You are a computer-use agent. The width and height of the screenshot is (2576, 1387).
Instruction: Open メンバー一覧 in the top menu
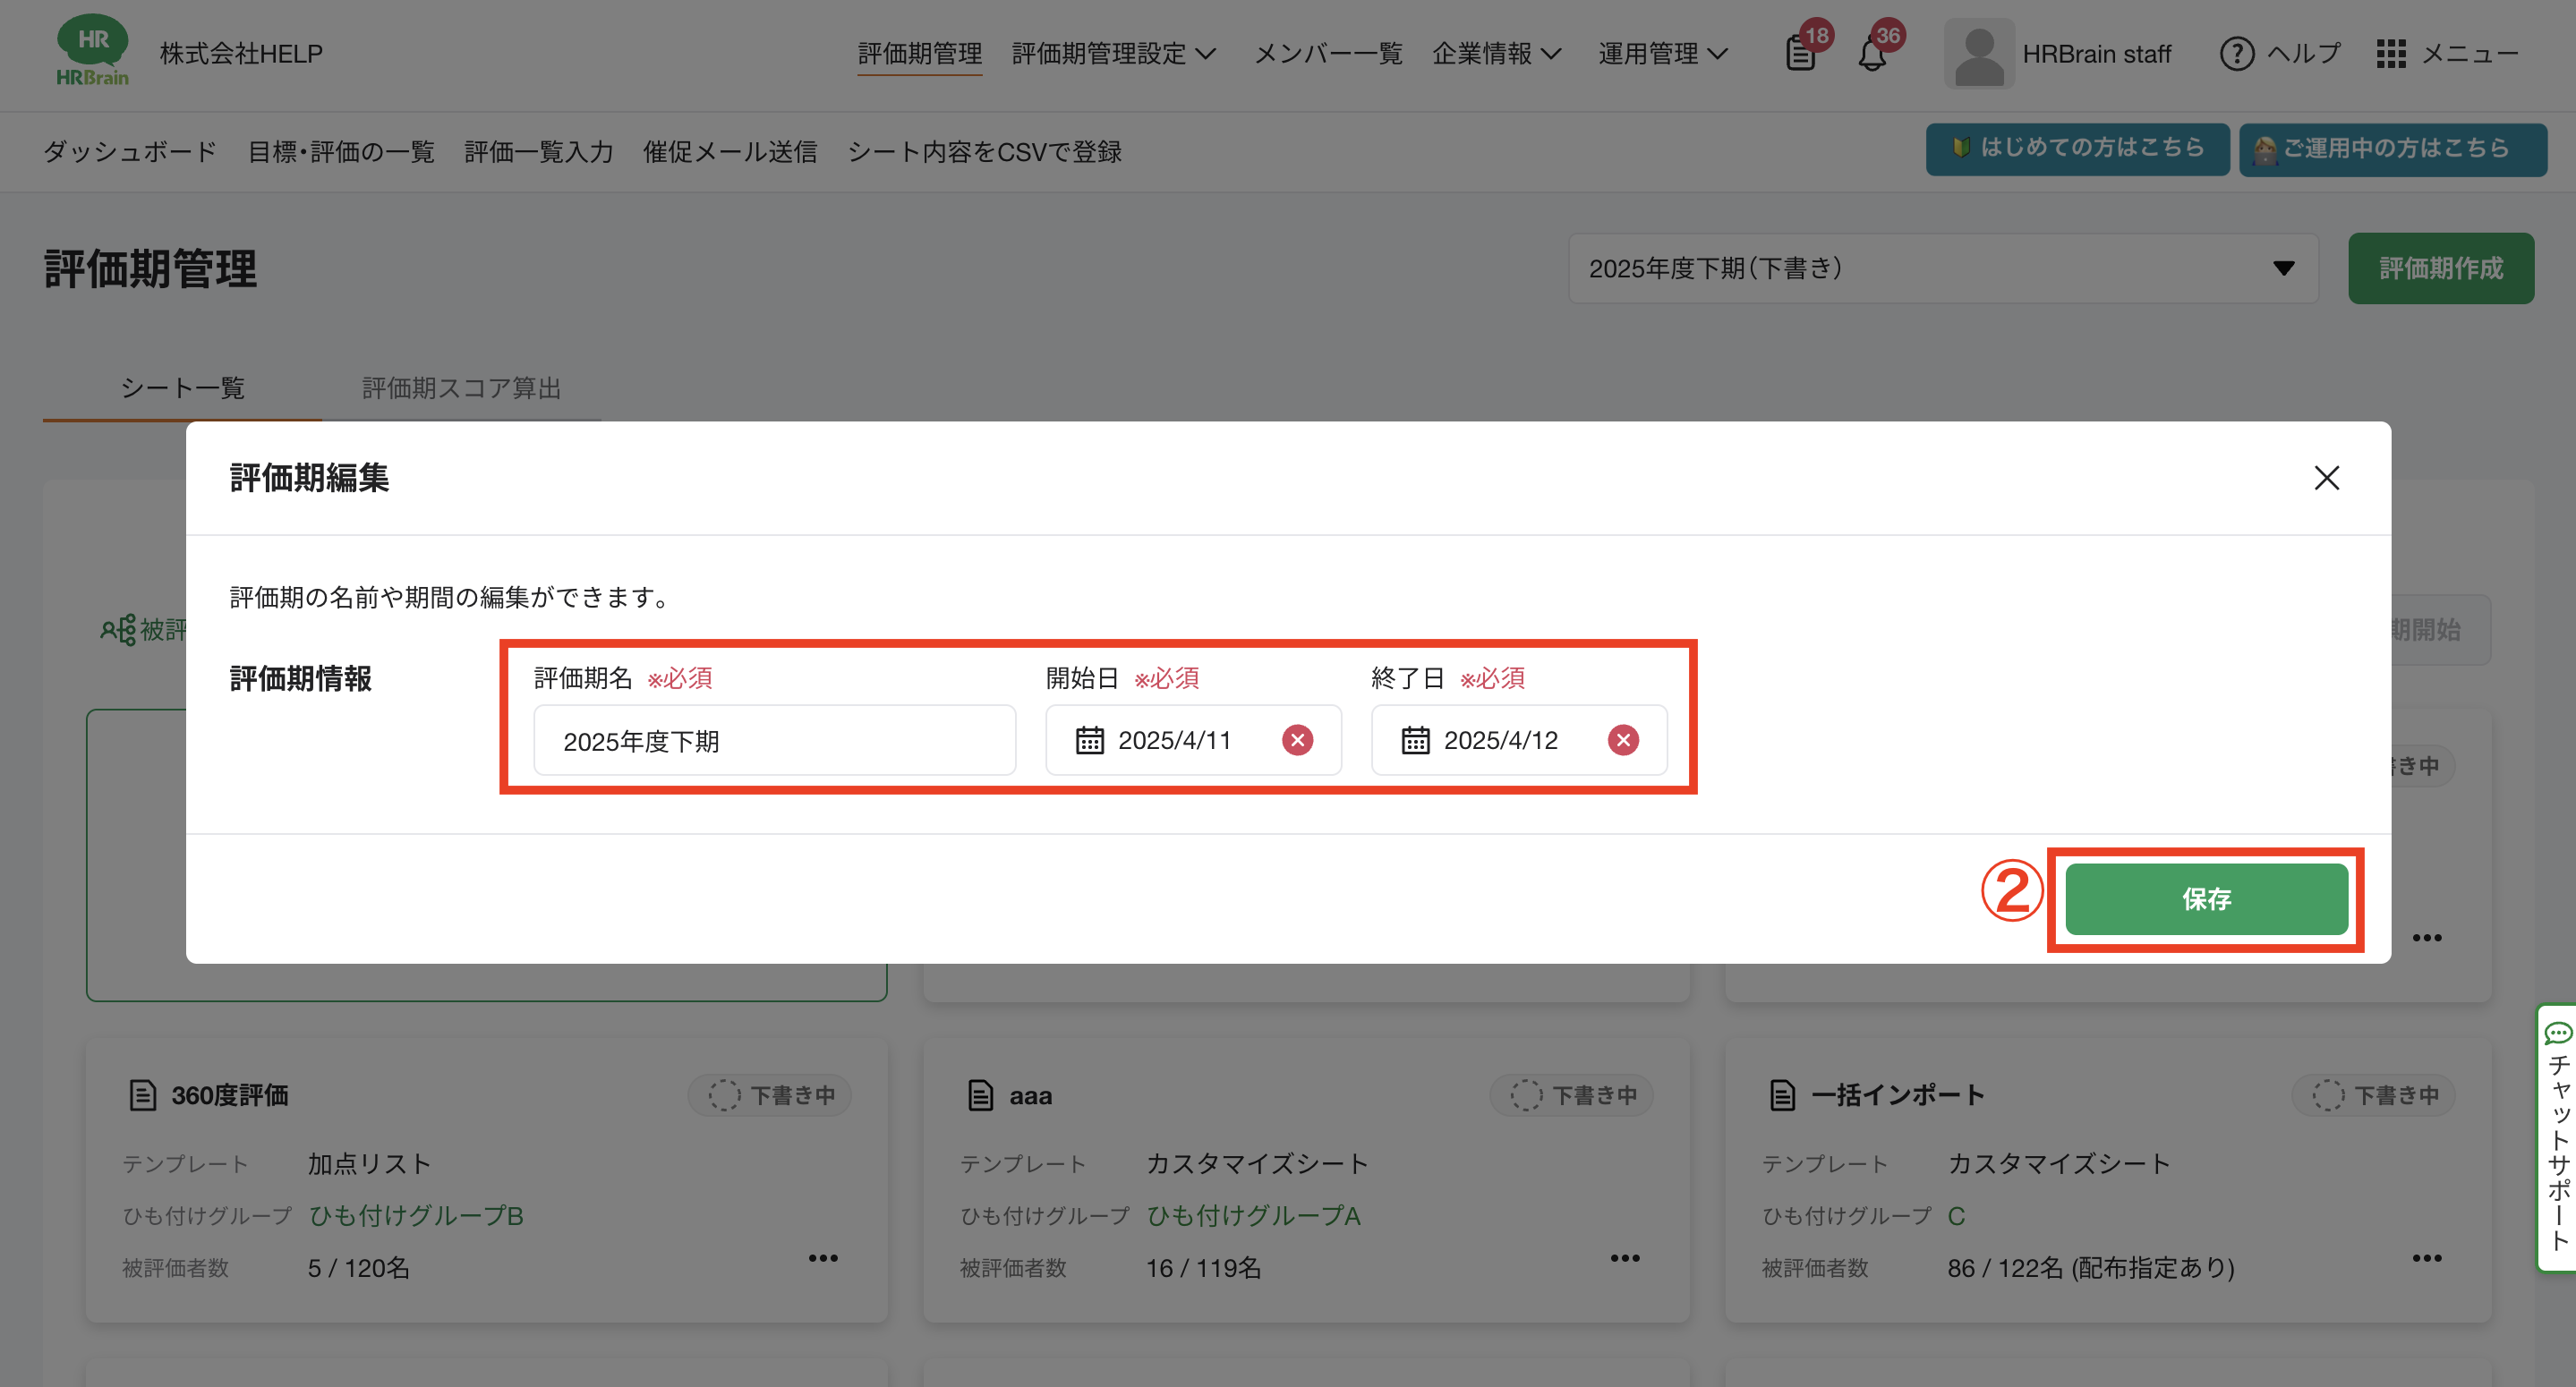click(1327, 54)
